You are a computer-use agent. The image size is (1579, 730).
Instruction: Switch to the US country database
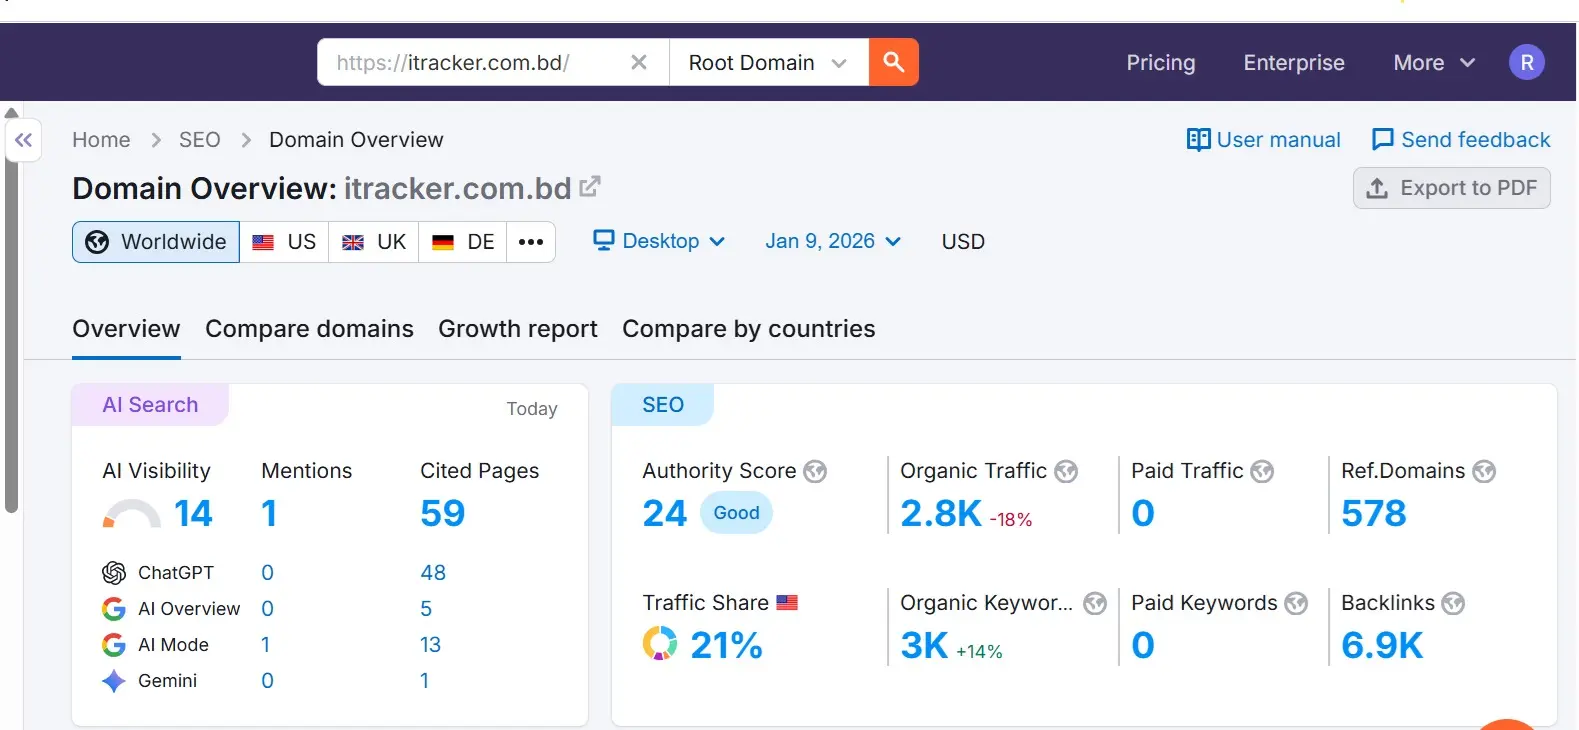pos(284,242)
